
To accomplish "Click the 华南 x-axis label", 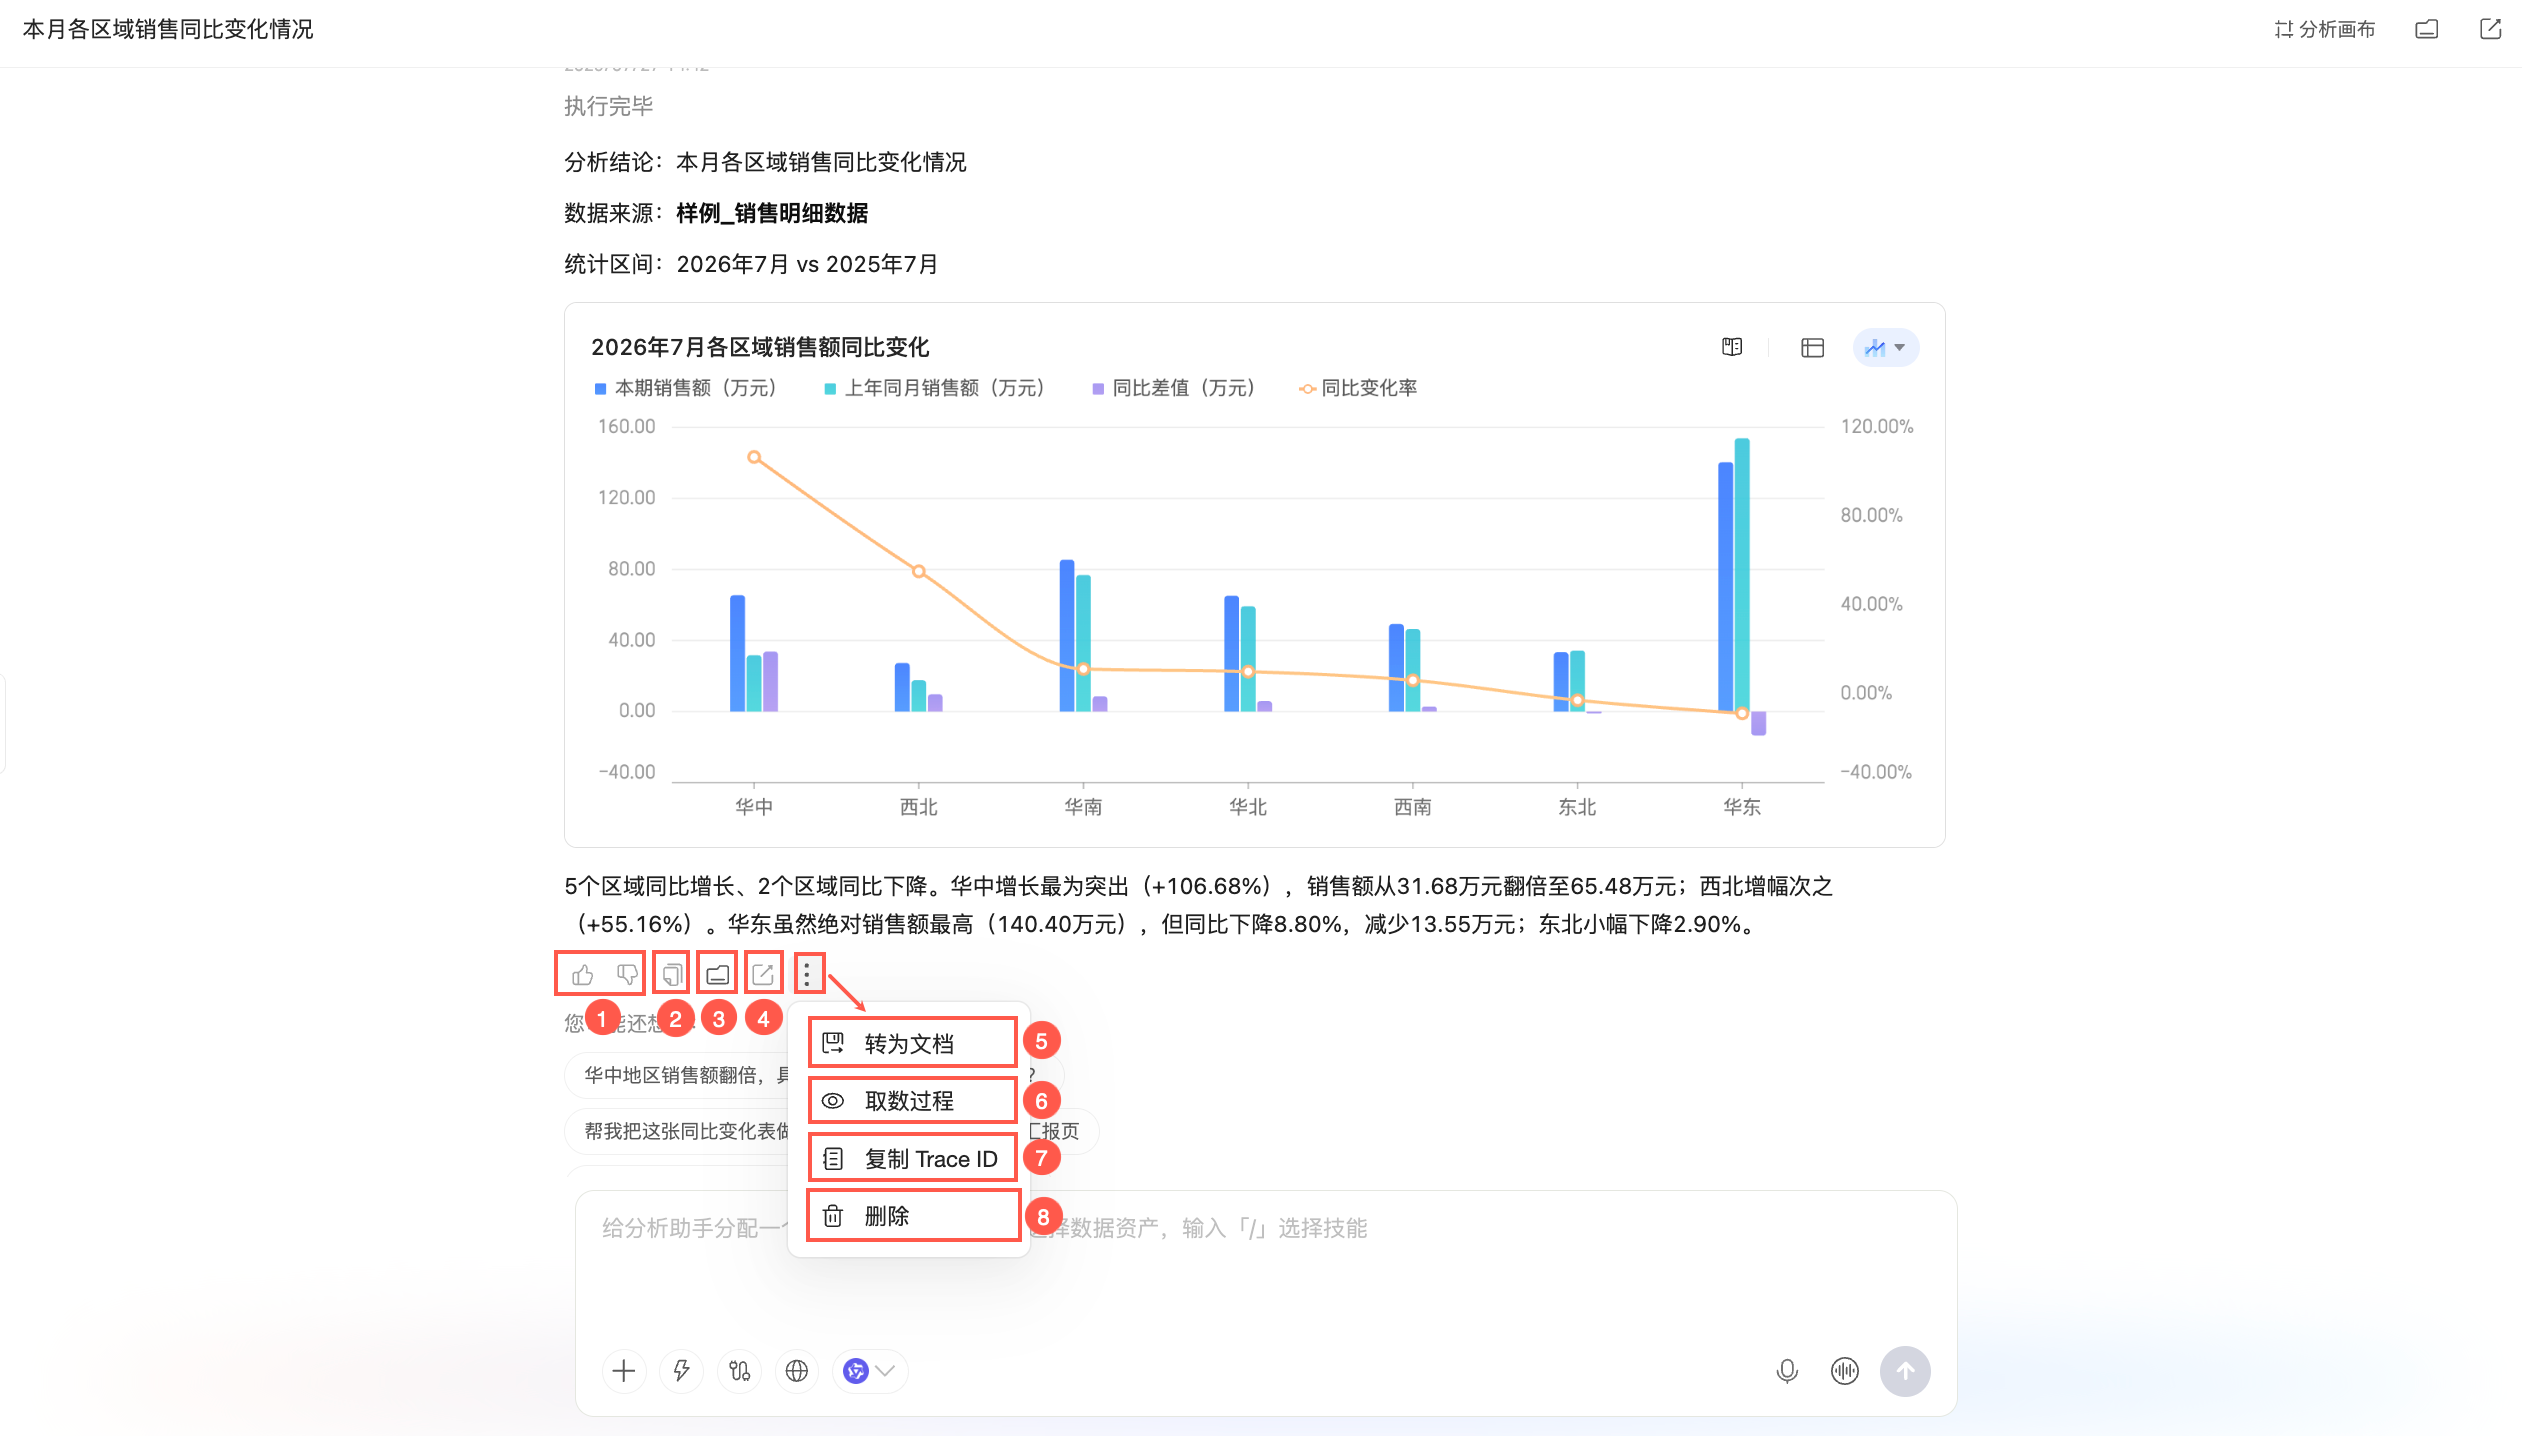I will pyautogui.click(x=1083, y=807).
